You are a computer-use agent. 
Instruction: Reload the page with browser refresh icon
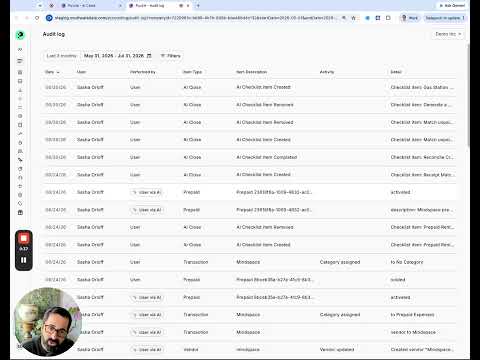point(37,18)
